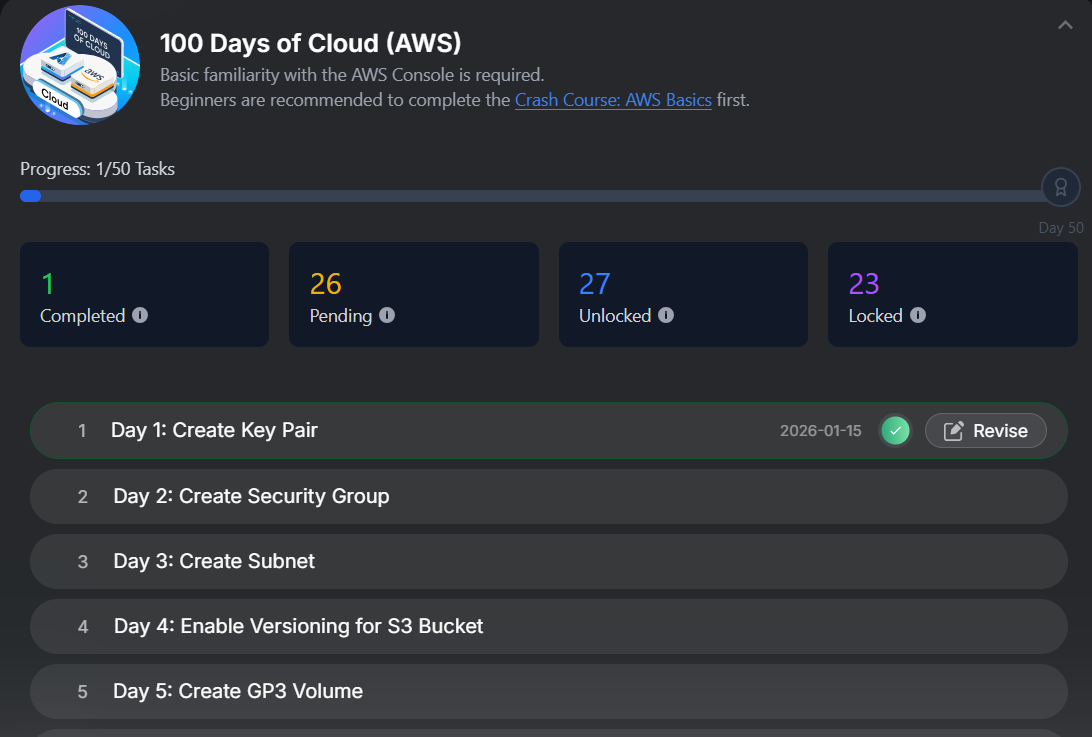The width and height of the screenshot is (1092, 737).
Task: Open Day 3: Create Subnet task
Action: (x=214, y=561)
